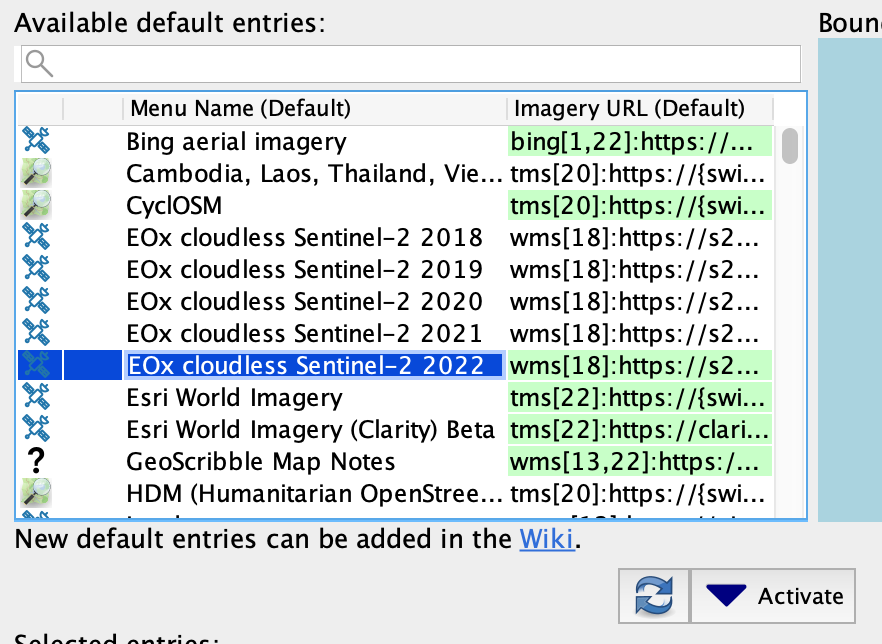Click the satellite icon beside Bing aerial imagery
This screenshot has width=882, height=644.
(36, 142)
